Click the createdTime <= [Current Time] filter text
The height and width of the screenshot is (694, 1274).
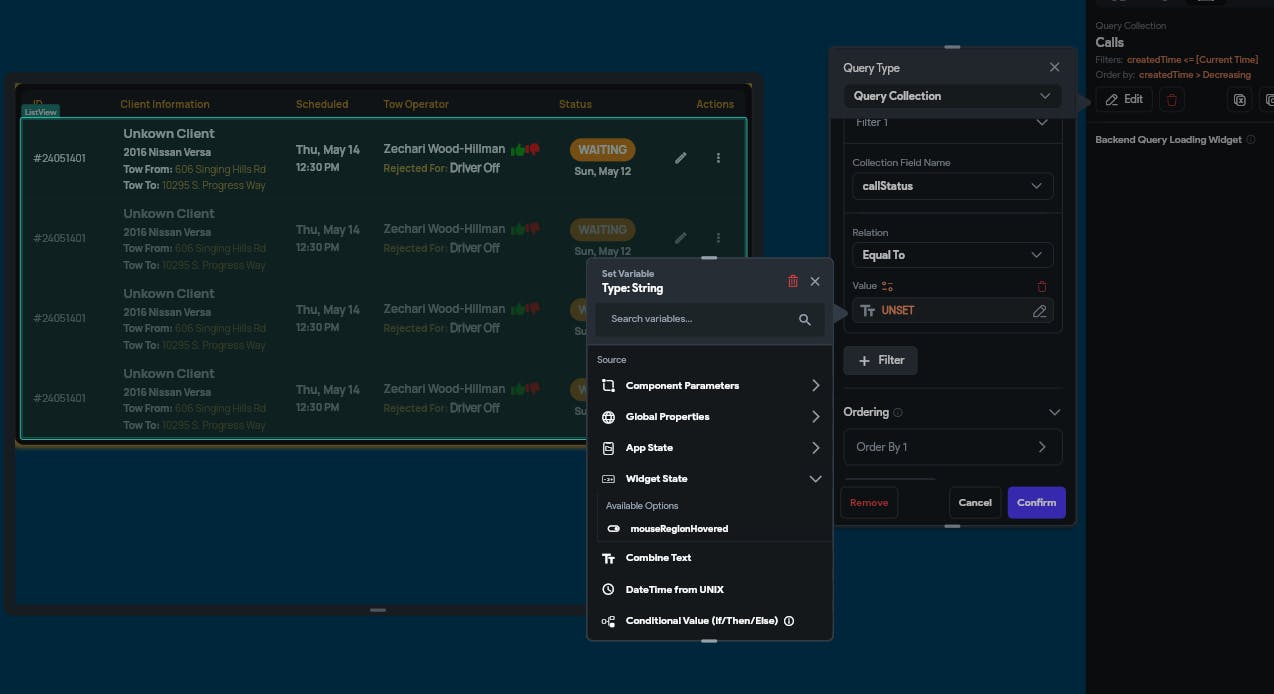tap(1192, 60)
